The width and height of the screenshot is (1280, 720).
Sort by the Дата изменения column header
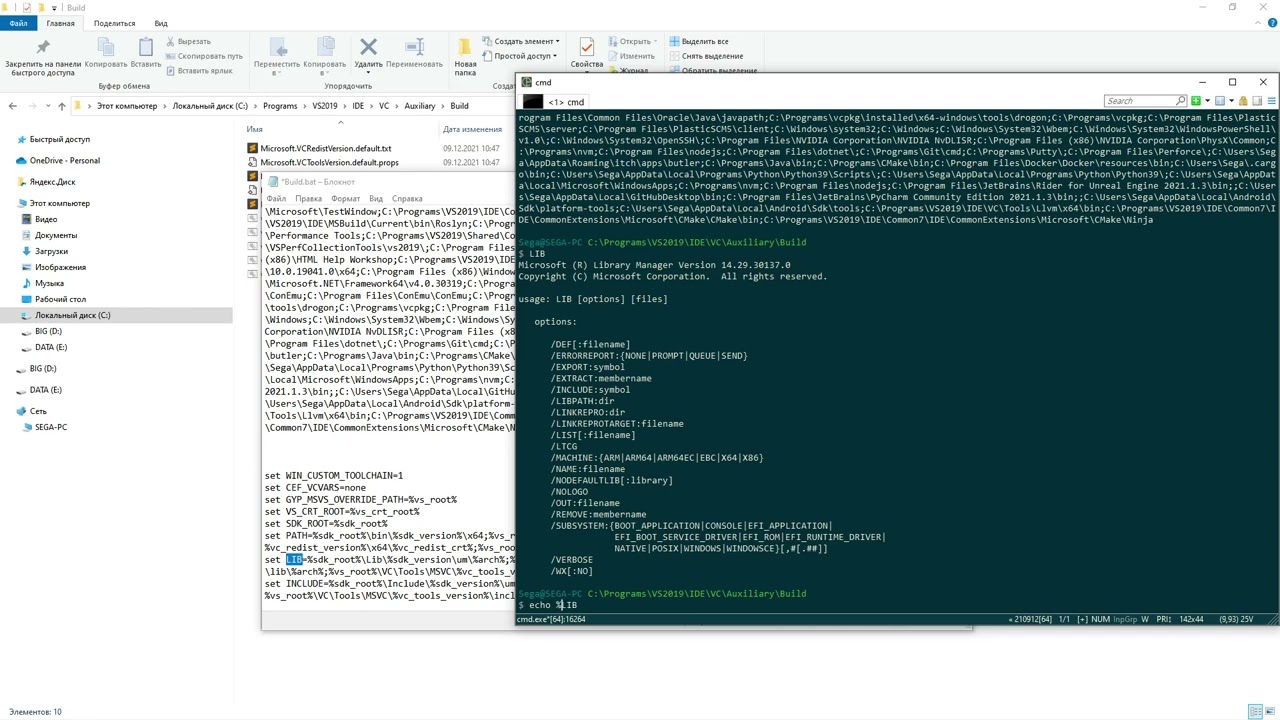tap(472, 129)
